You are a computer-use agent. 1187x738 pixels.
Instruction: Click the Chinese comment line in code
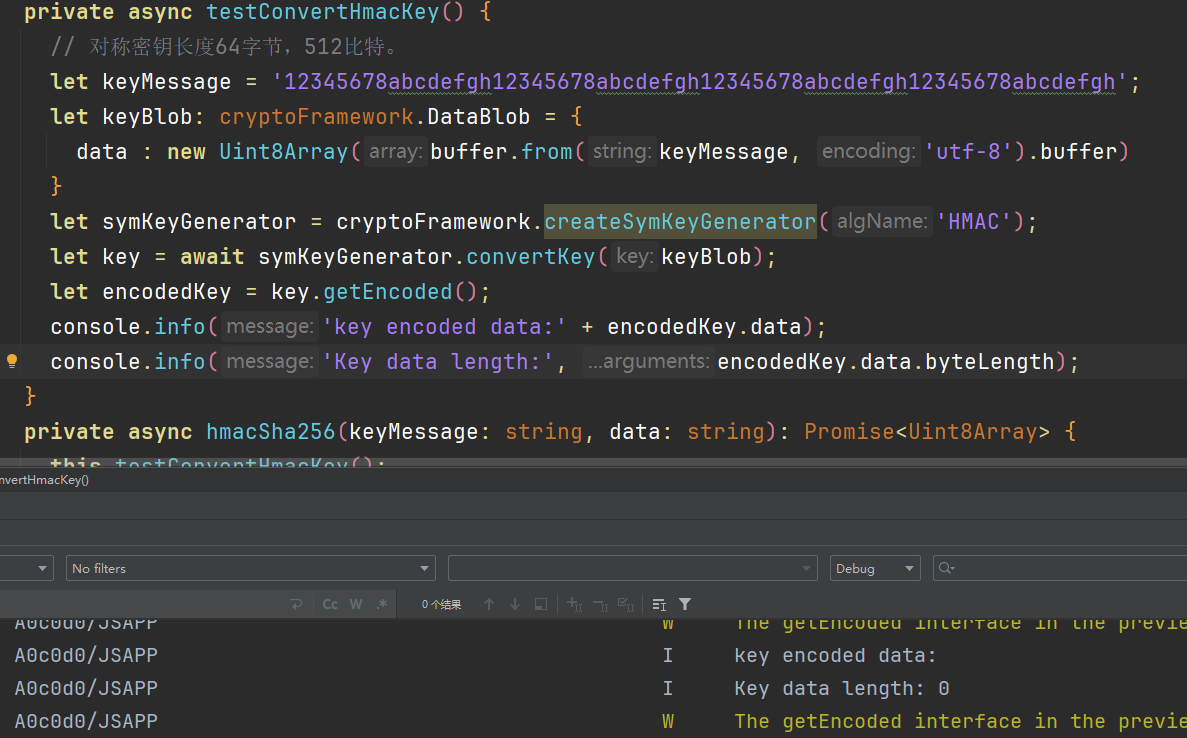pos(226,47)
